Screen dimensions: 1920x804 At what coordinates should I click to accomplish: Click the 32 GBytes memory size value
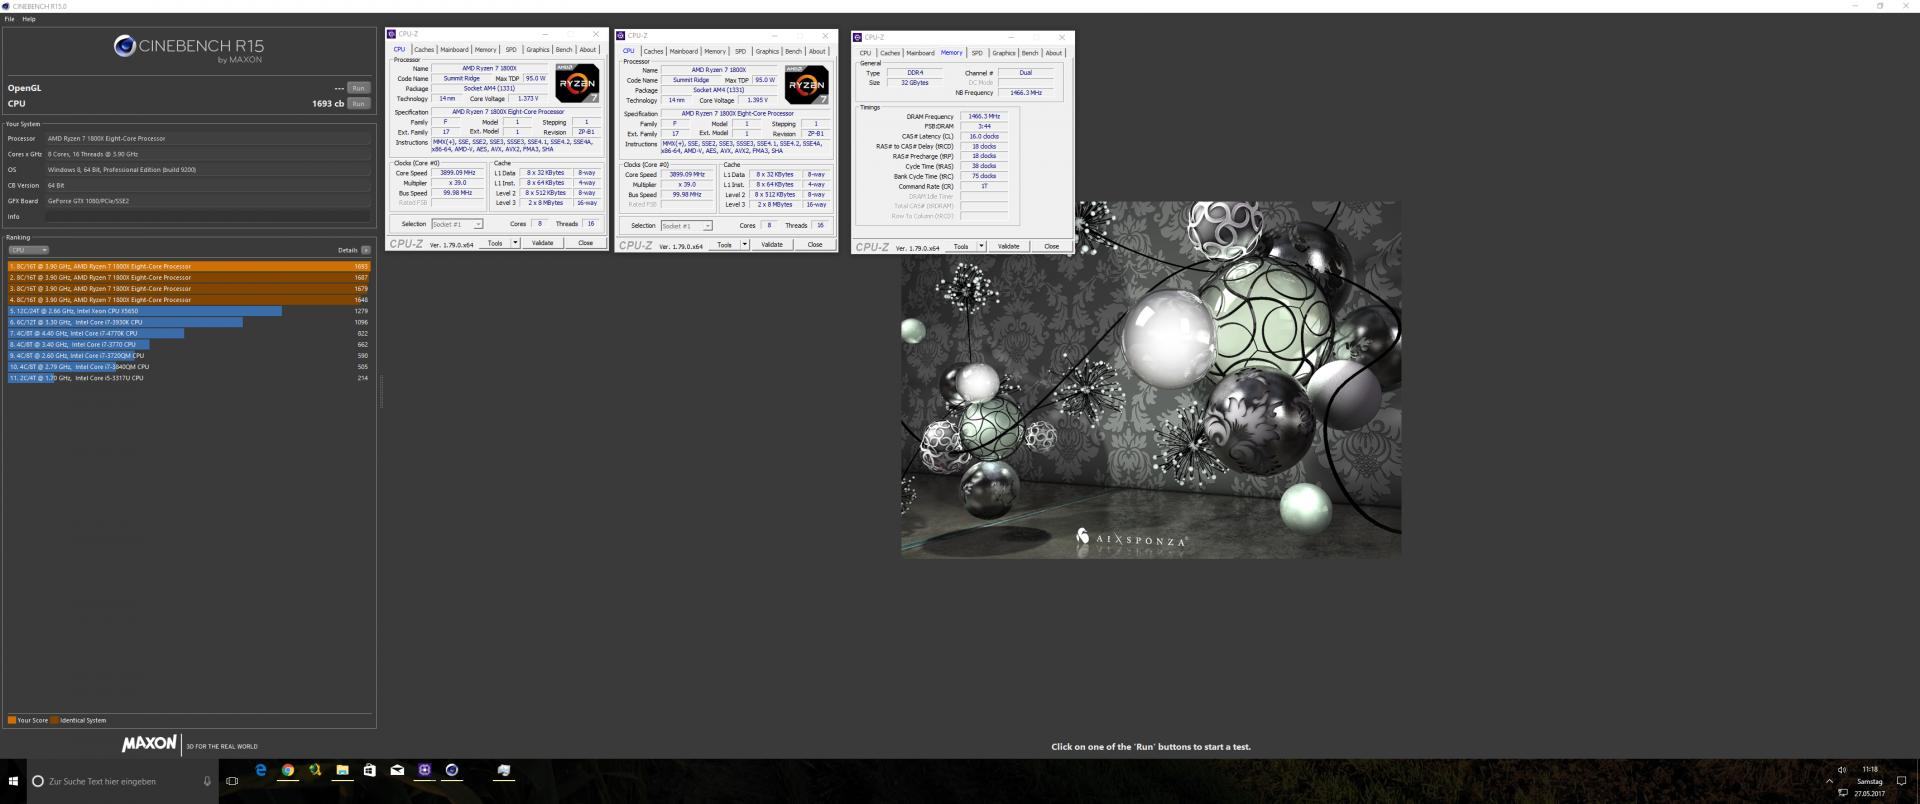pos(914,83)
